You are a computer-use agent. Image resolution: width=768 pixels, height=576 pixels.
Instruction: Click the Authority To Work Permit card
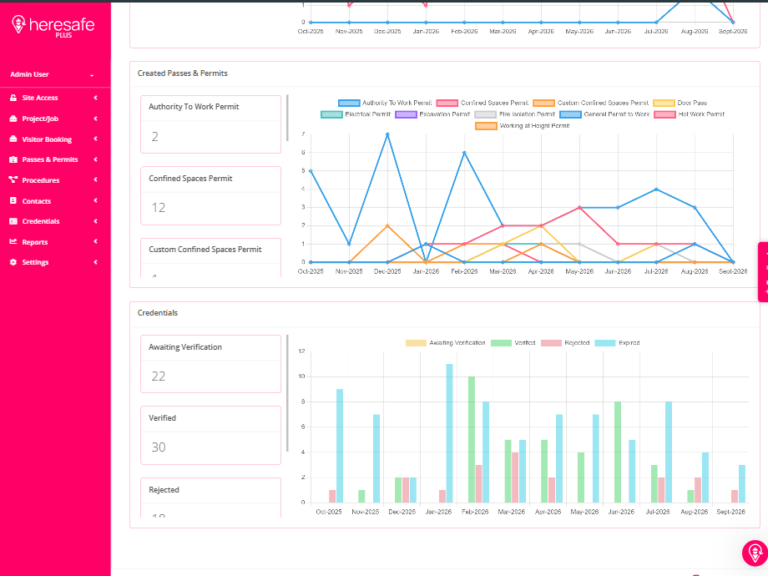coord(211,124)
